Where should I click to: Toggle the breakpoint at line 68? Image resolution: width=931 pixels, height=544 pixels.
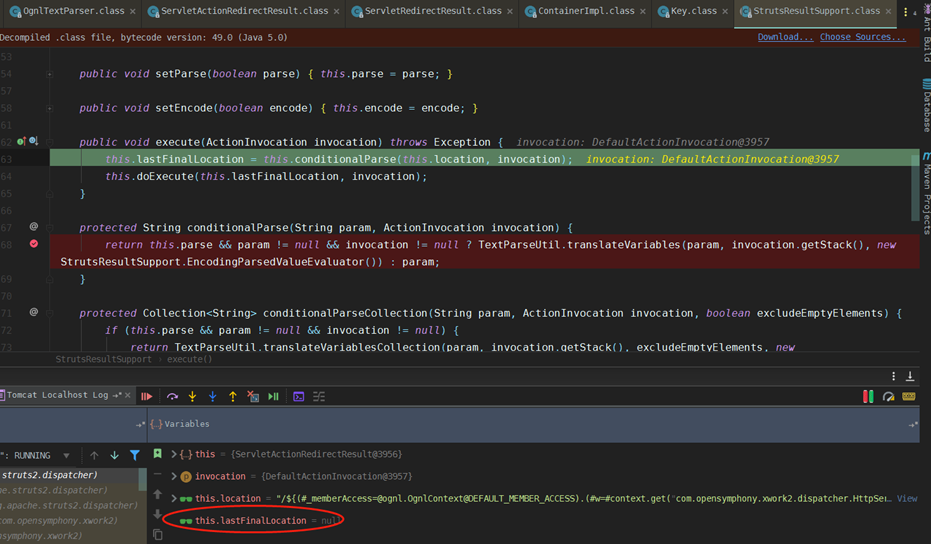click(34, 244)
